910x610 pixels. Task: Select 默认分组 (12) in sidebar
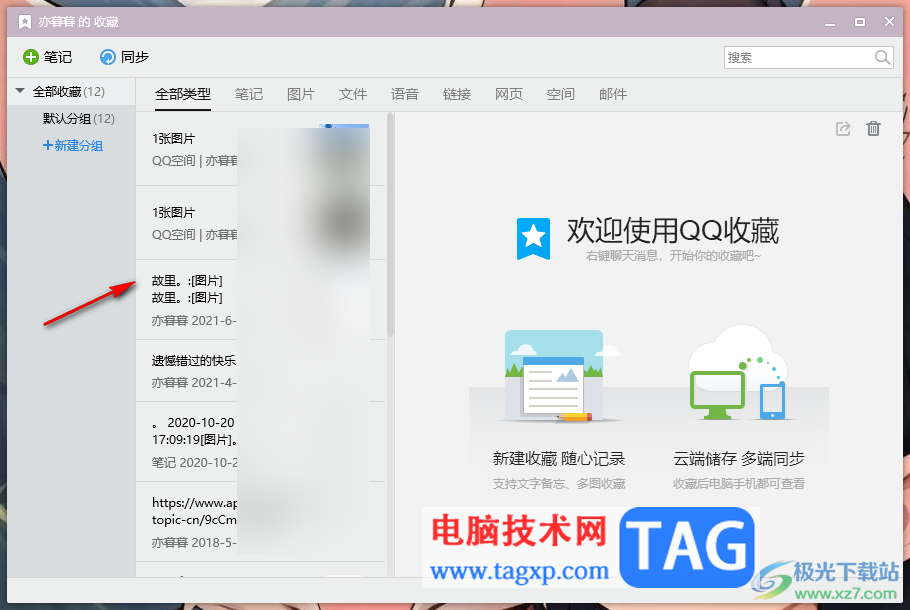pyautogui.click(x=78, y=118)
